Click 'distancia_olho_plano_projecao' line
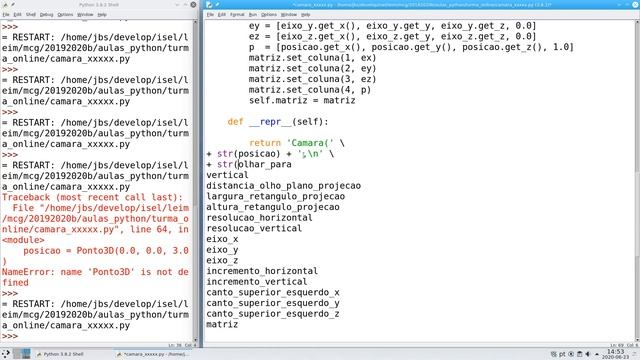This screenshot has height=360, width=640. [x=283, y=186]
